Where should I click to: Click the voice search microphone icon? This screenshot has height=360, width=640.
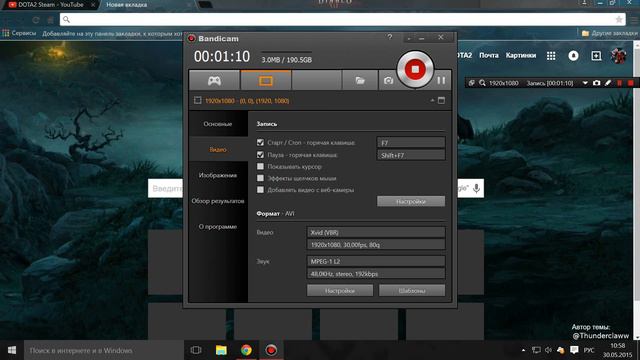(476, 189)
